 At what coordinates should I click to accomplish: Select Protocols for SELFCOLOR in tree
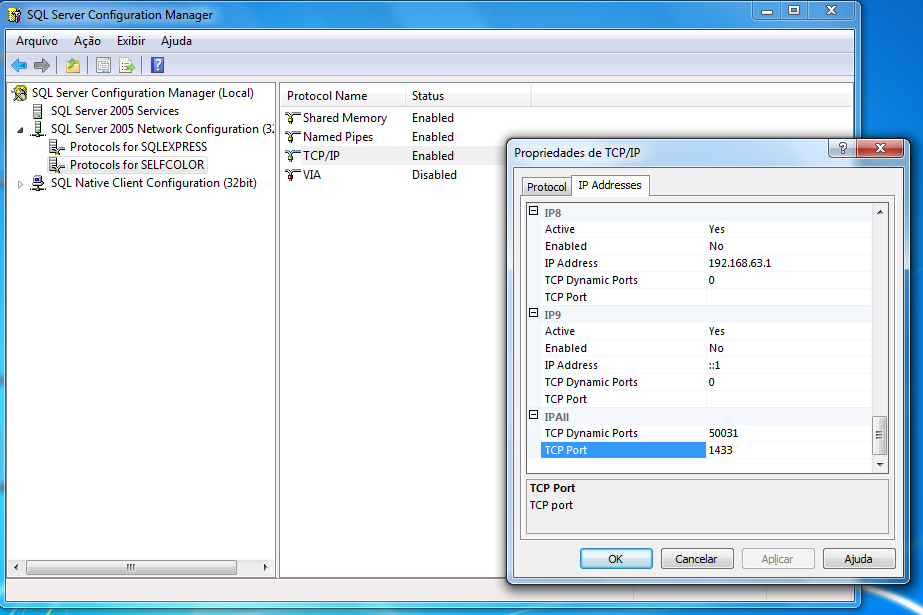tap(137, 165)
